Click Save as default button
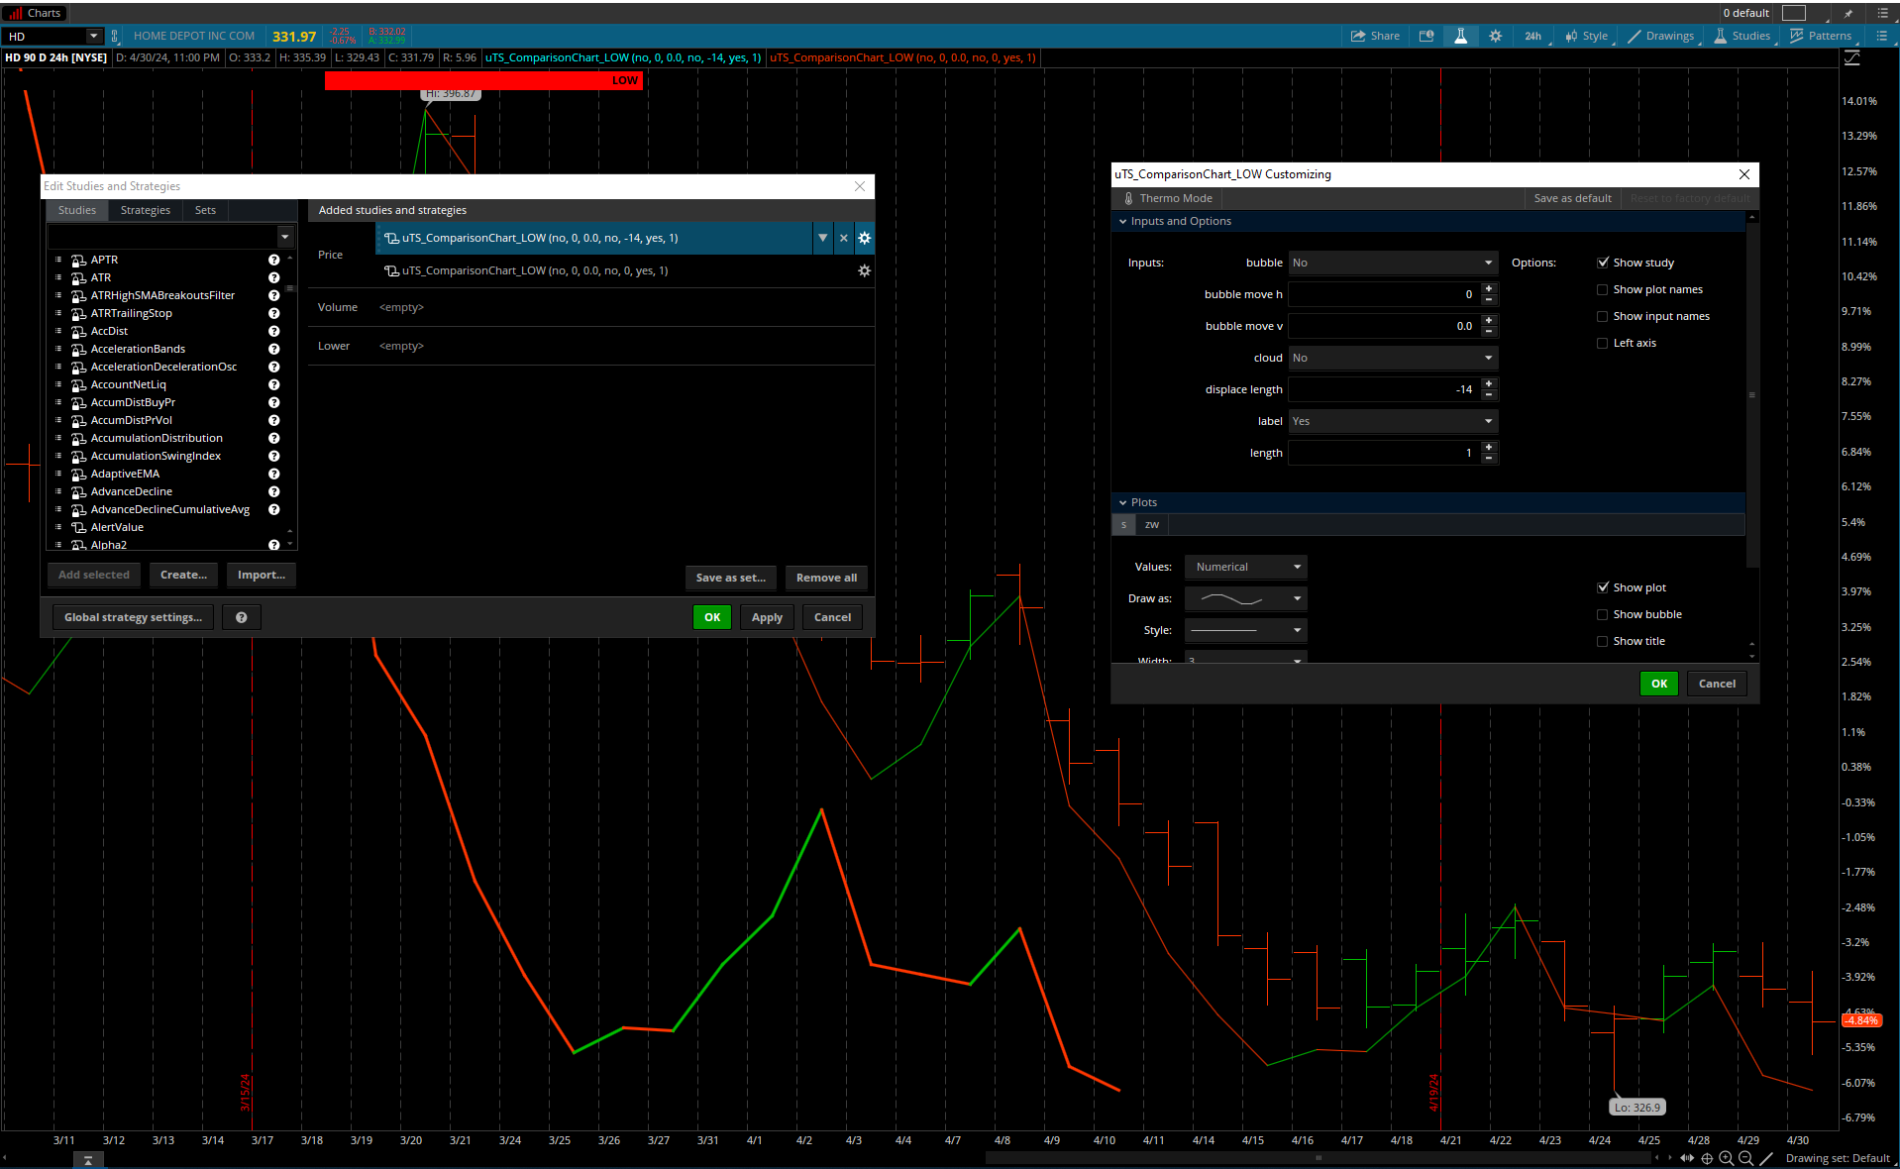 [1572, 198]
